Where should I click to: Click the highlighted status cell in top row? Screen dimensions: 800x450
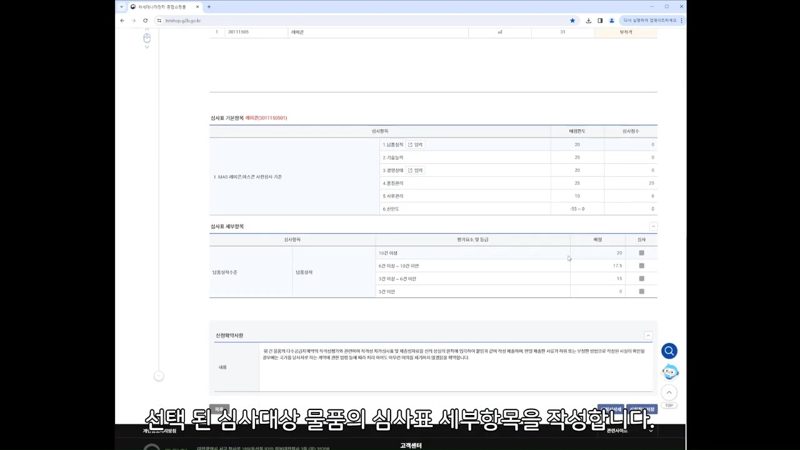tap(626, 32)
